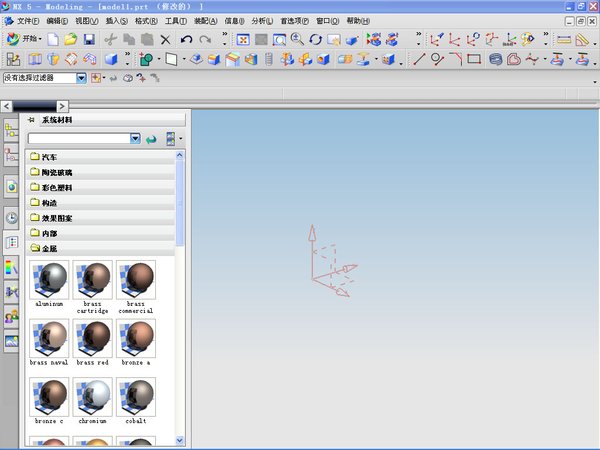The image size is (600, 450).
Task: Open the materials search combo dropdown arrow
Action: tap(135, 139)
